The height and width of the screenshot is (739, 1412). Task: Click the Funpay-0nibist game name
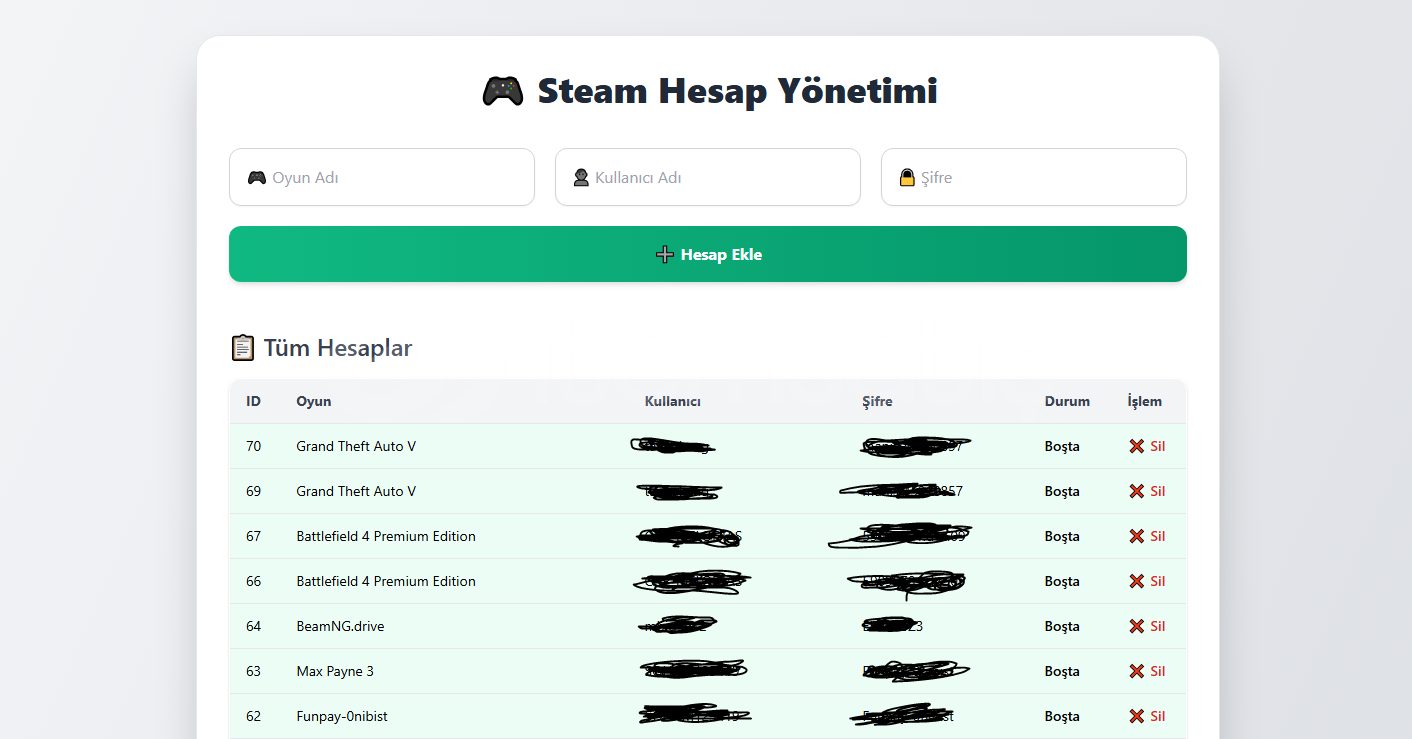[x=342, y=716]
